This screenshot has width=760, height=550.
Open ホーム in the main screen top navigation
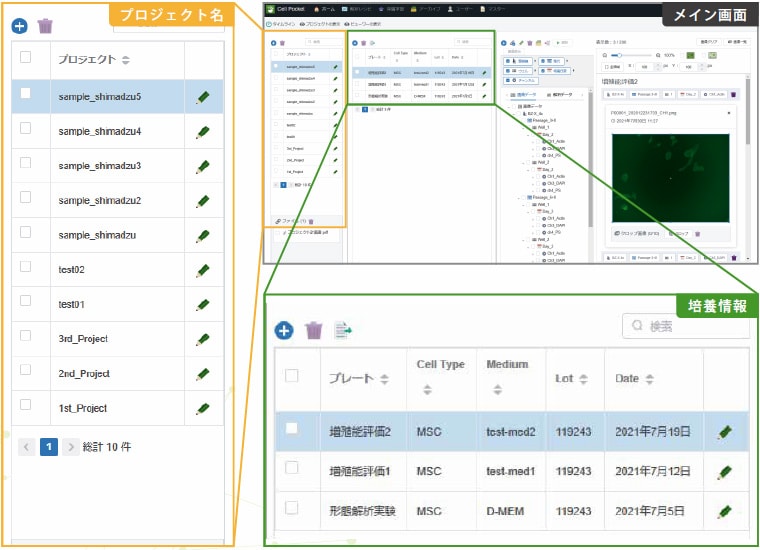[x=325, y=9]
